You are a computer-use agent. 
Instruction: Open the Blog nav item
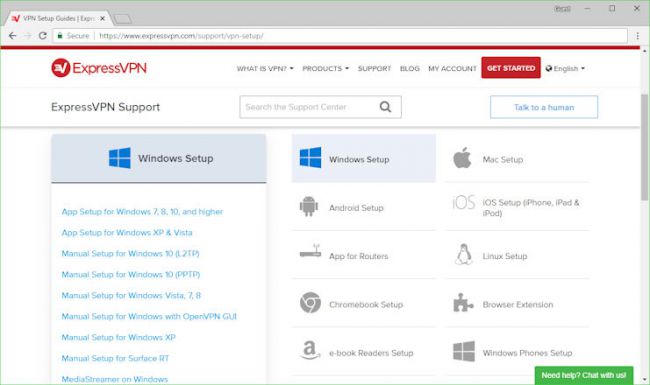coord(410,68)
